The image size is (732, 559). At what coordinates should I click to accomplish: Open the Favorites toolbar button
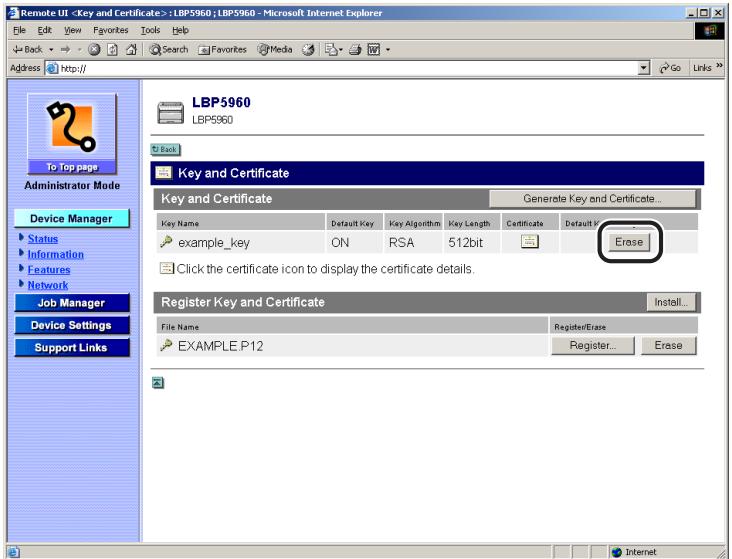point(222,50)
